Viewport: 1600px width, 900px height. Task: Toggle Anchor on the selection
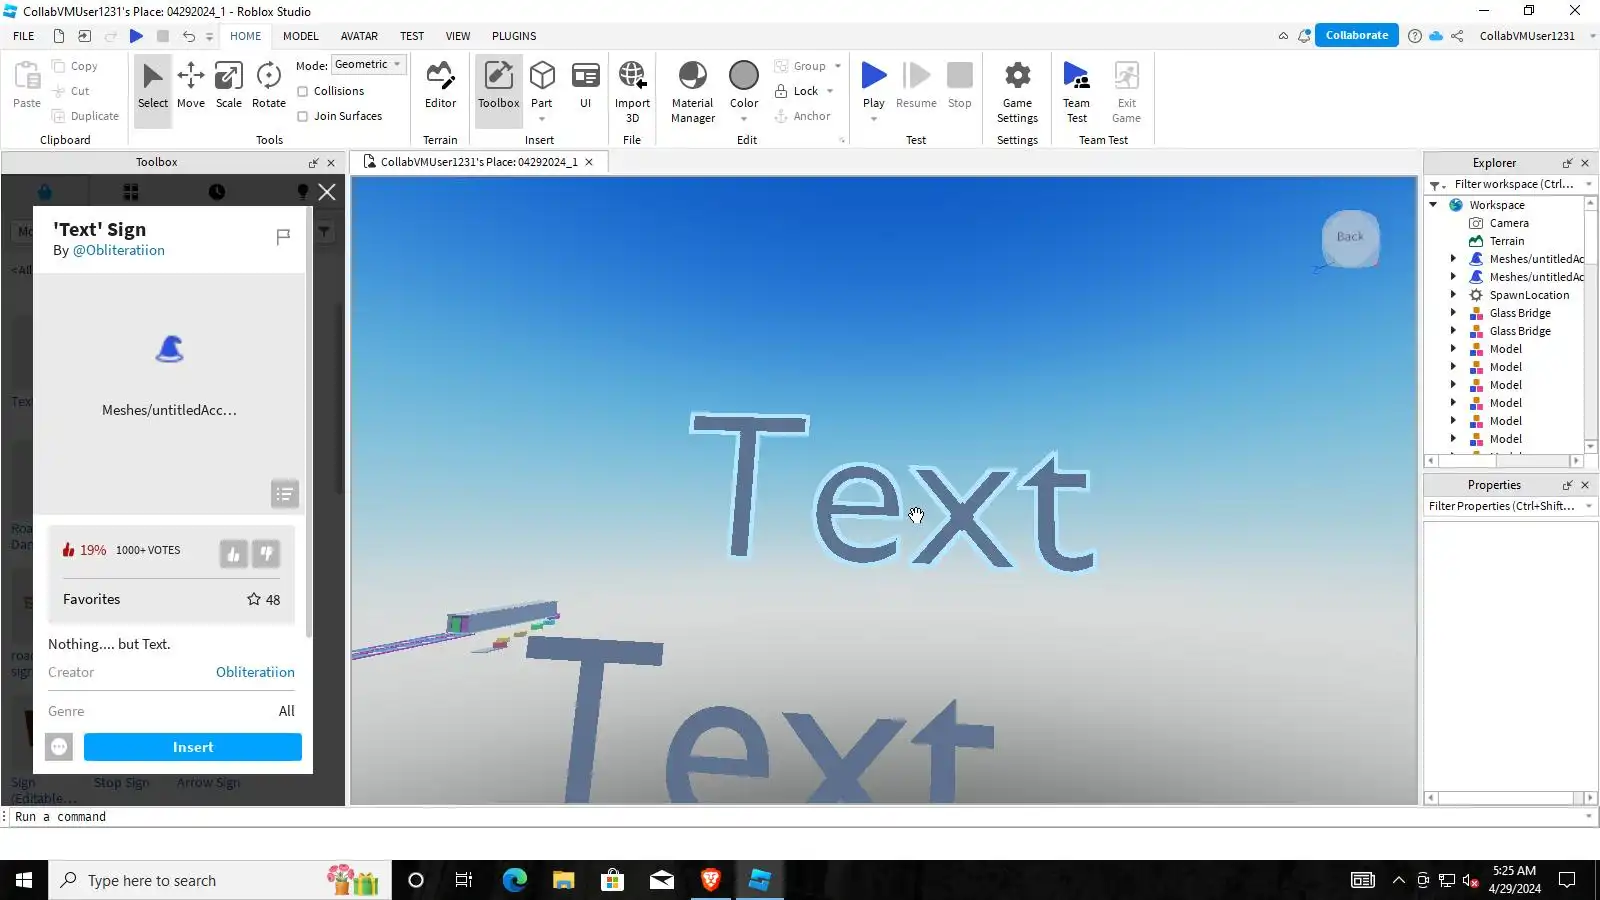[802, 116]
